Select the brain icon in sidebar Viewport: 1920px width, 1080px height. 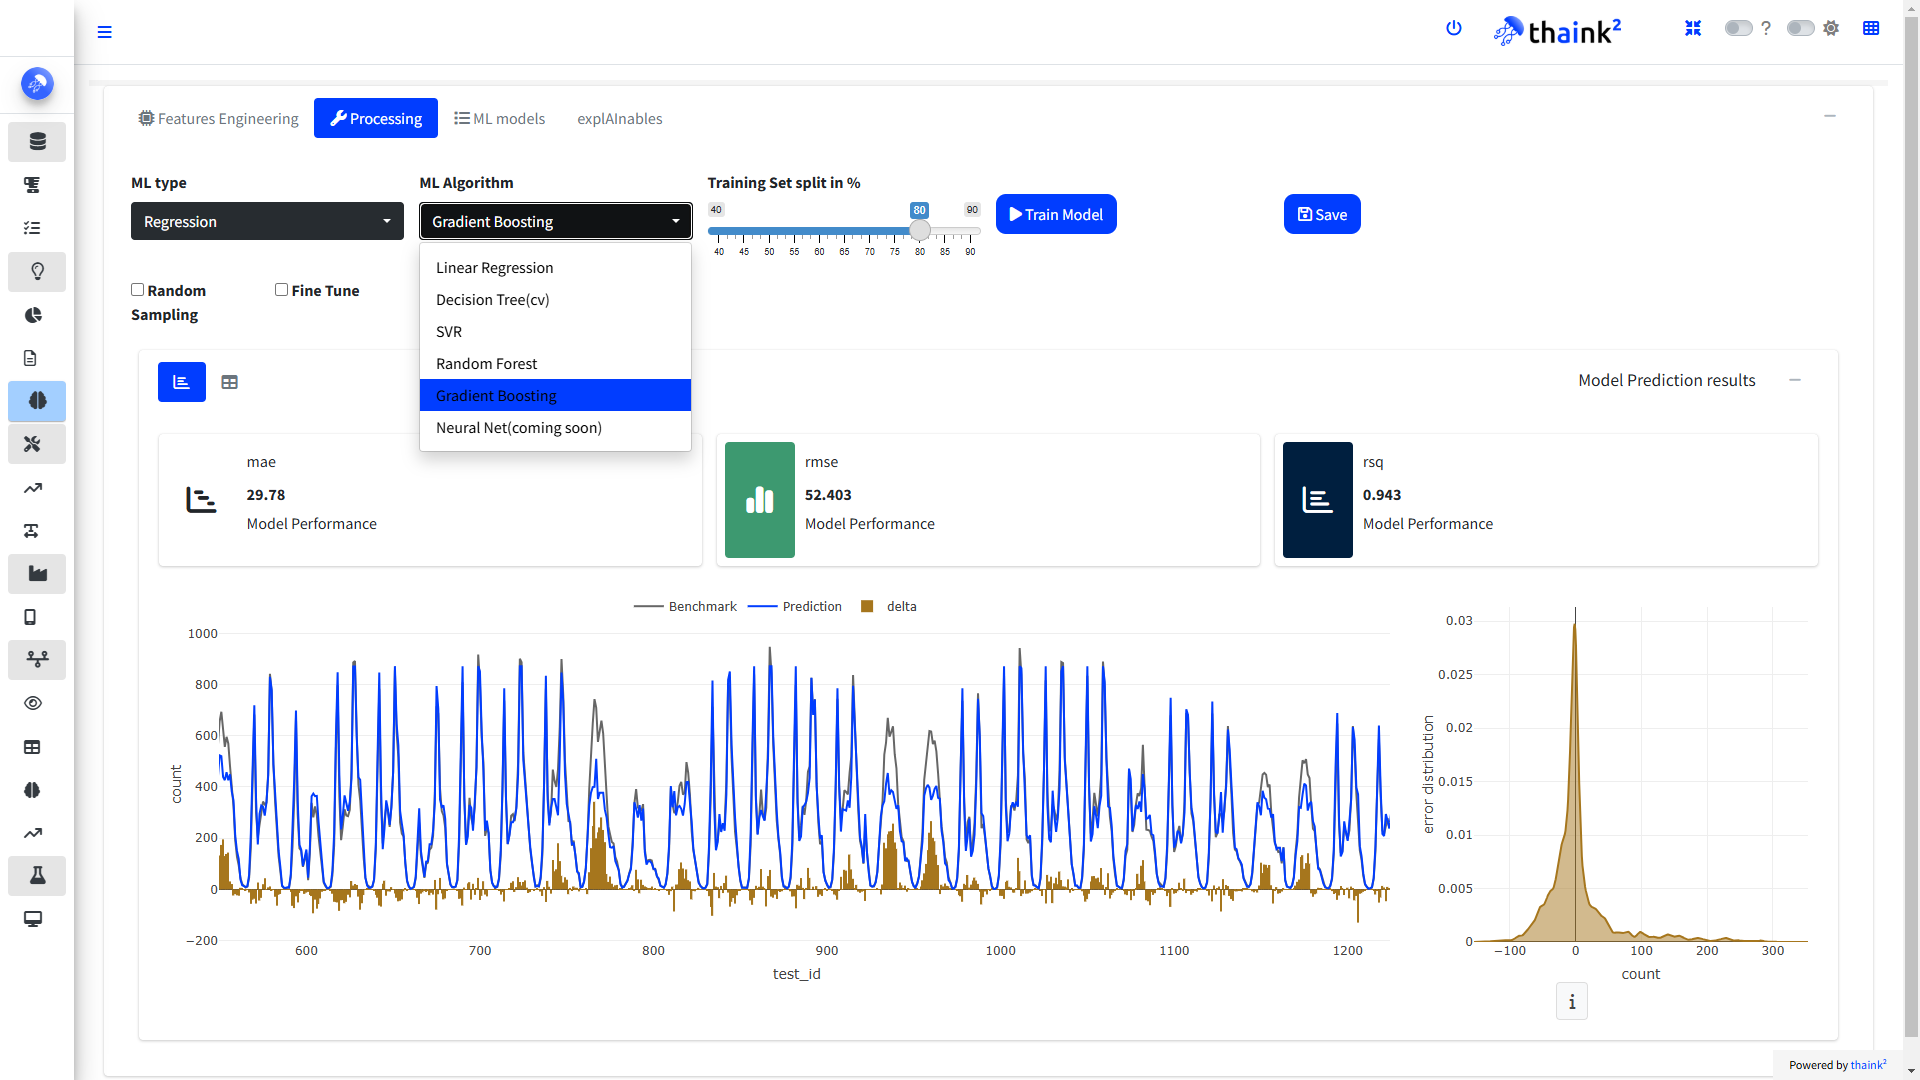pyautogui.click(x=37, y=401)
